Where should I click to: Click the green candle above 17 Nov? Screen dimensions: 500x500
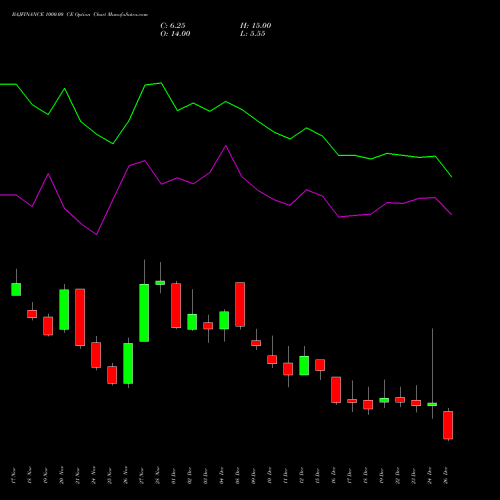(x=16, y=289)
